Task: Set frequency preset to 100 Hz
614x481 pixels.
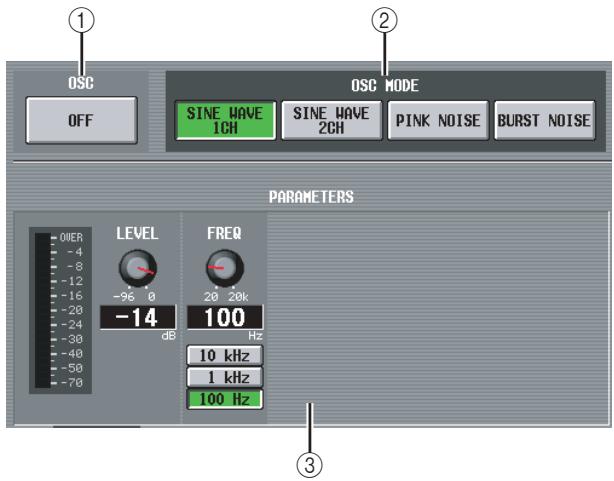Action: [225, 399]
